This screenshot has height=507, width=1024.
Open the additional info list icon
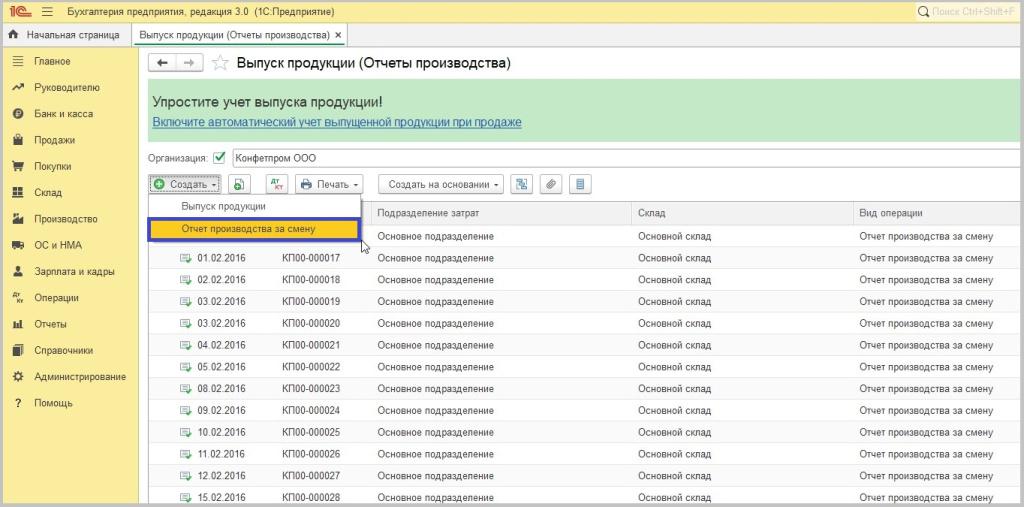click(580, 184)
